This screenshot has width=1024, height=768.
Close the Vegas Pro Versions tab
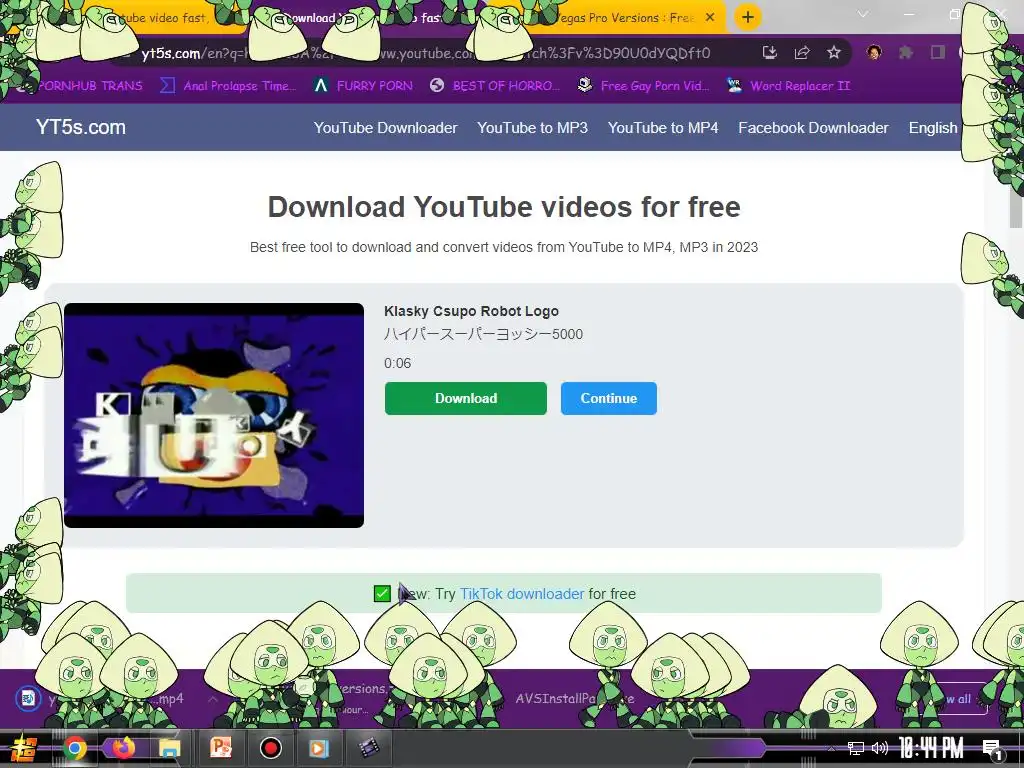pyautogui.click(x=710, y=18)
